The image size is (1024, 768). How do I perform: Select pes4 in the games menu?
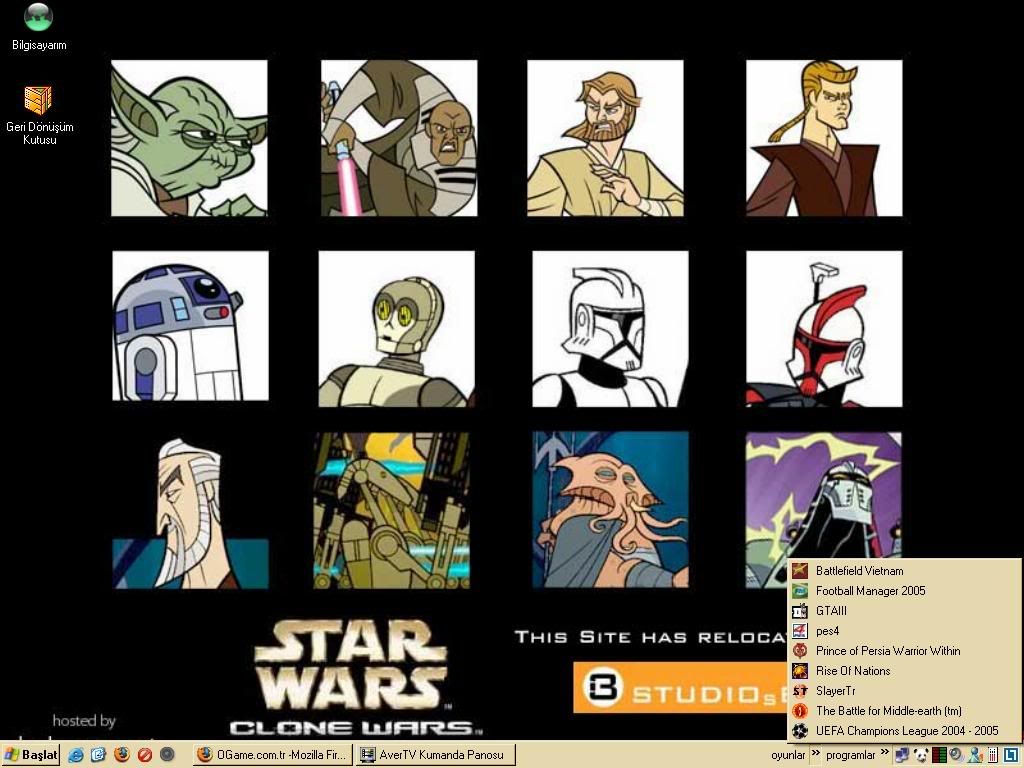click(x=904, y=631)
